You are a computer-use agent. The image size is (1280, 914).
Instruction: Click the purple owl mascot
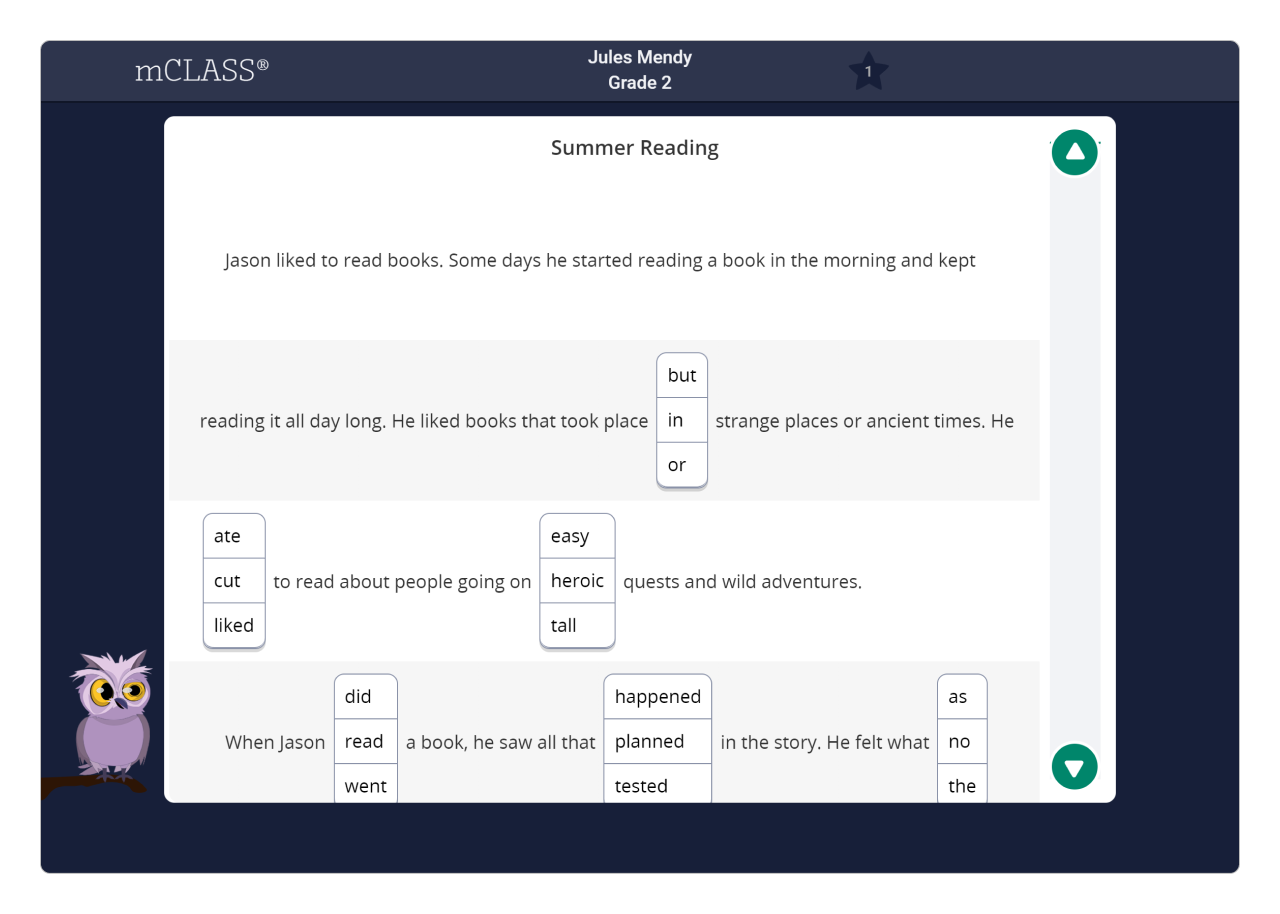(x=111, y=716)
